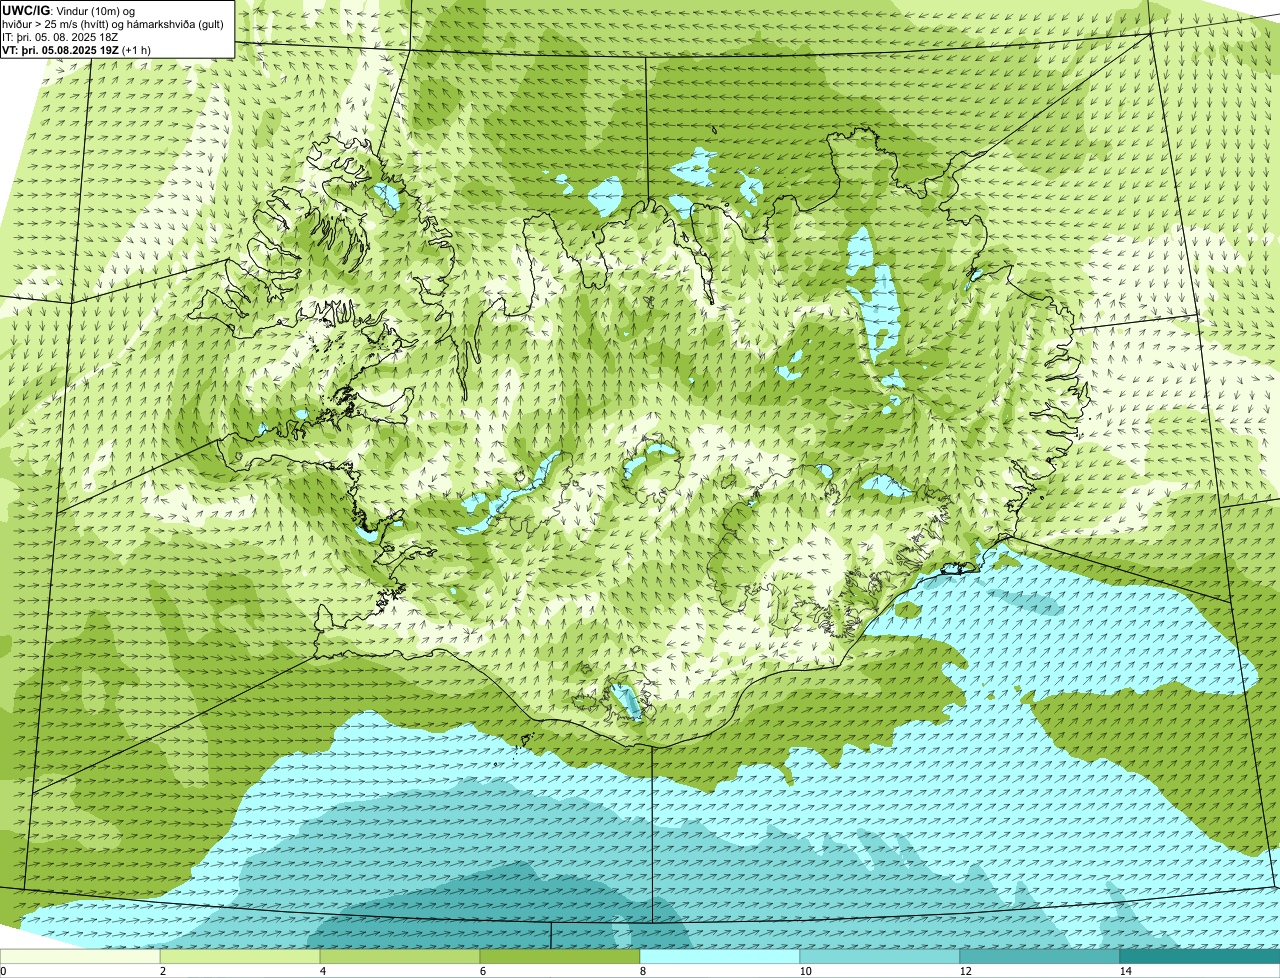This screenshot has width=1280, height=978.
Task: Click the "10" label on the color scale
Action: tap(805, 971)
